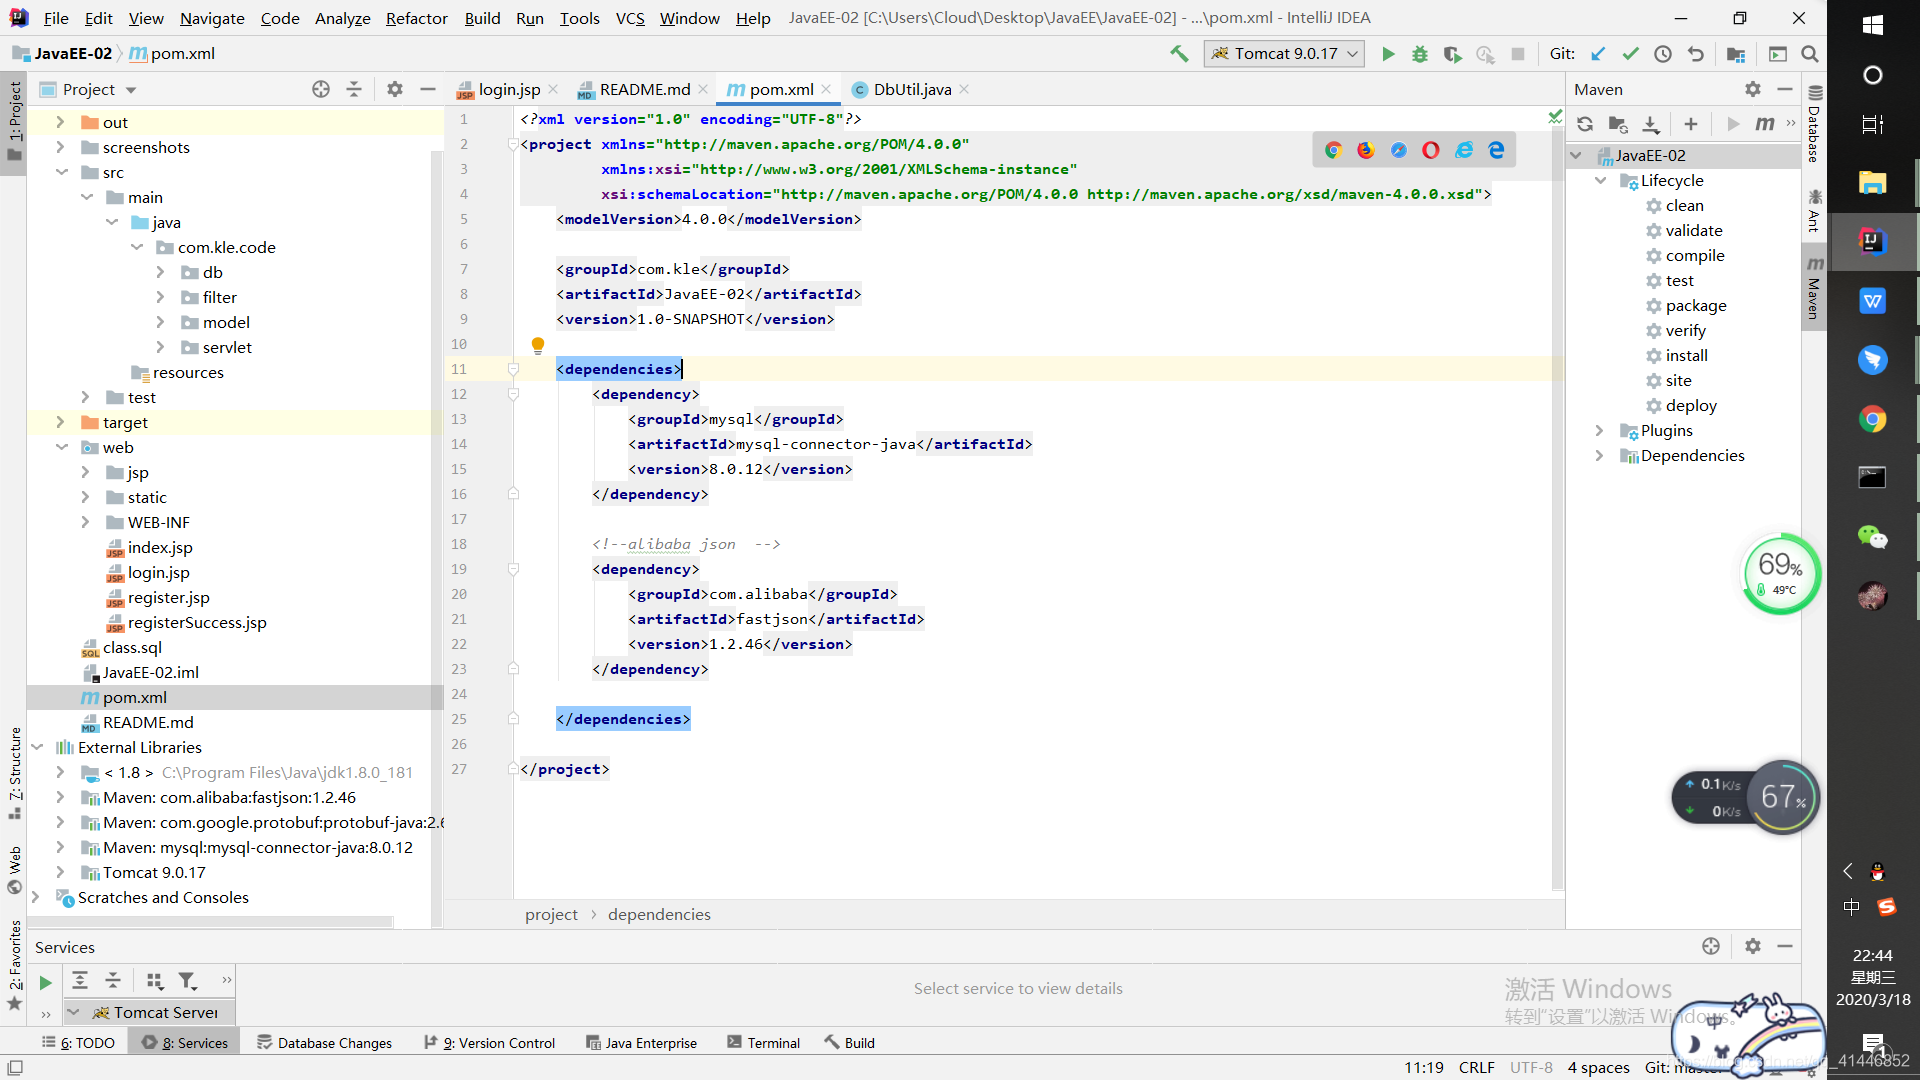Click the editor vertical scrollbar
The height and width of the screenshot is (1080, 1920).
pos(1557,500)
